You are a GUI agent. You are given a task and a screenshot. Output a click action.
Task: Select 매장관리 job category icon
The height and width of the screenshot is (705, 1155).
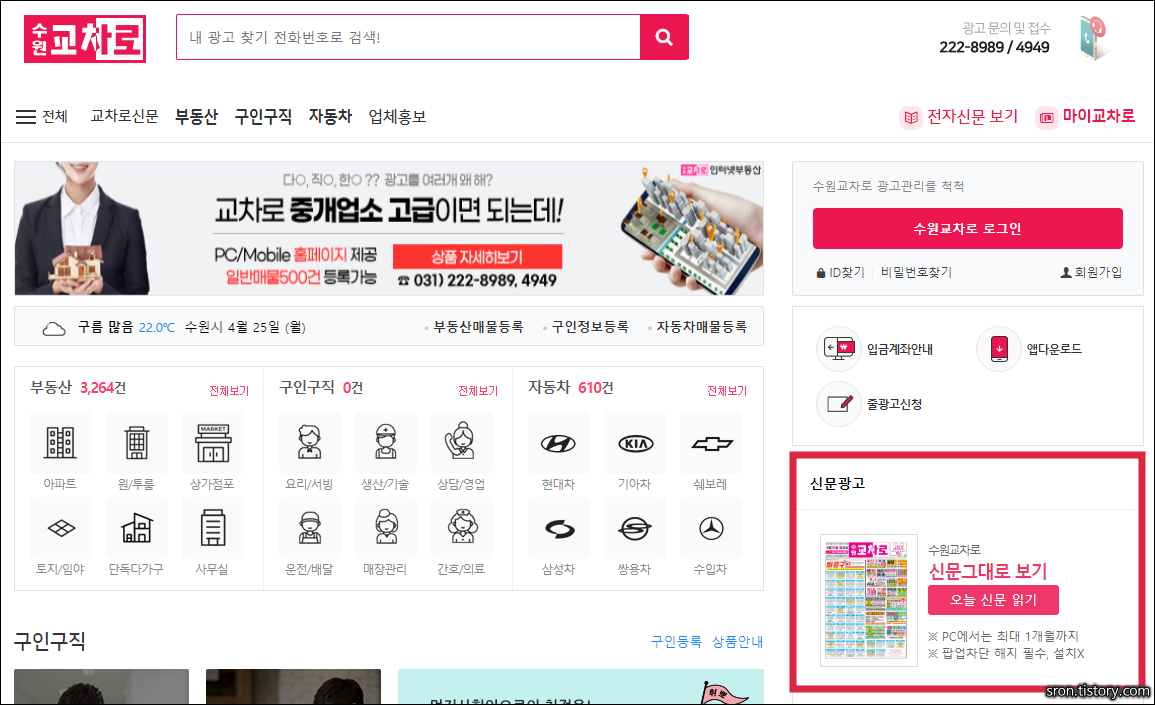[x=385, y=527]
